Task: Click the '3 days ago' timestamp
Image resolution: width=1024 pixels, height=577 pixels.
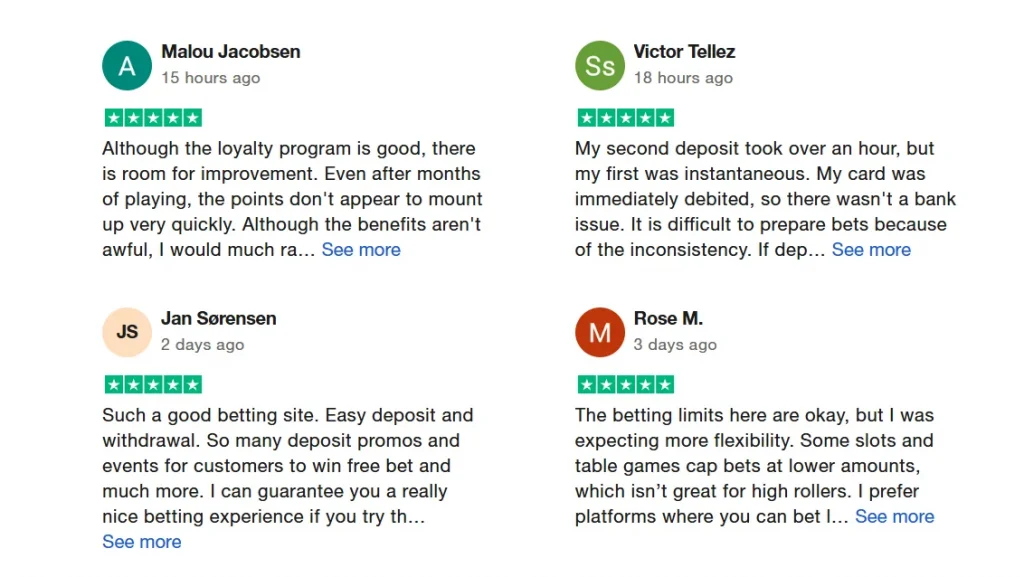Action: tap(675, 345)
